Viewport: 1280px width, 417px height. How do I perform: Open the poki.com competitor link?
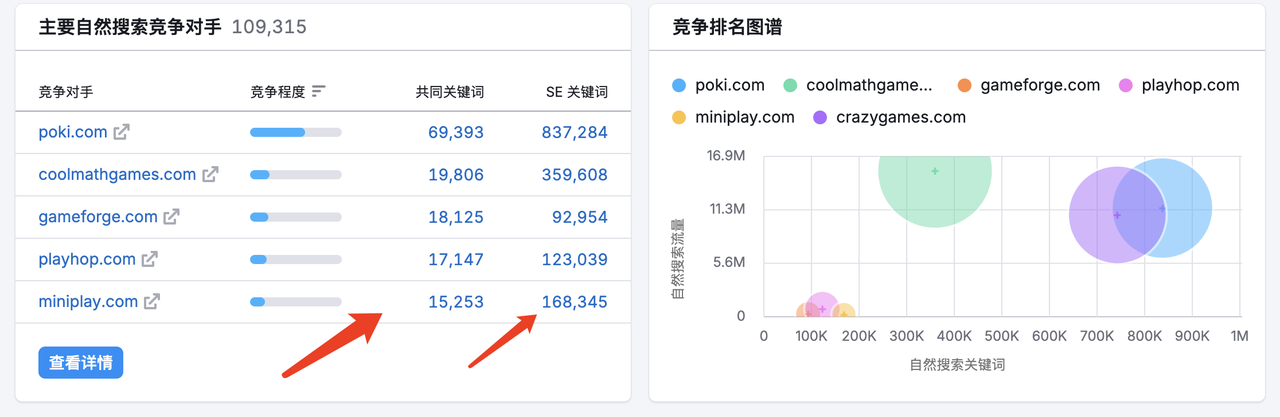point(73,132)
